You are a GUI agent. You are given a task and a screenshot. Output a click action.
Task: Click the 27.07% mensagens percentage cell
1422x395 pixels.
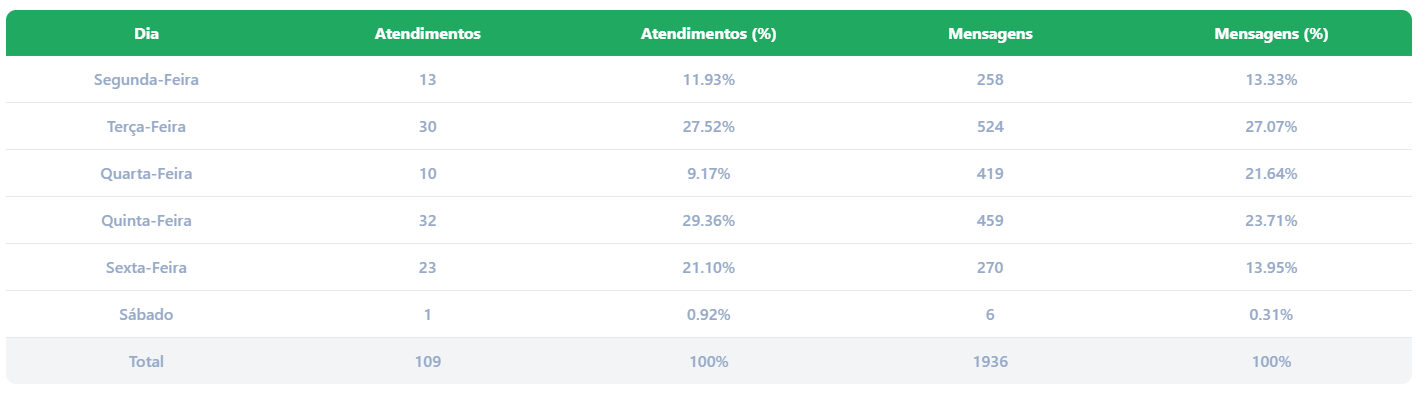pos(1271,127)
